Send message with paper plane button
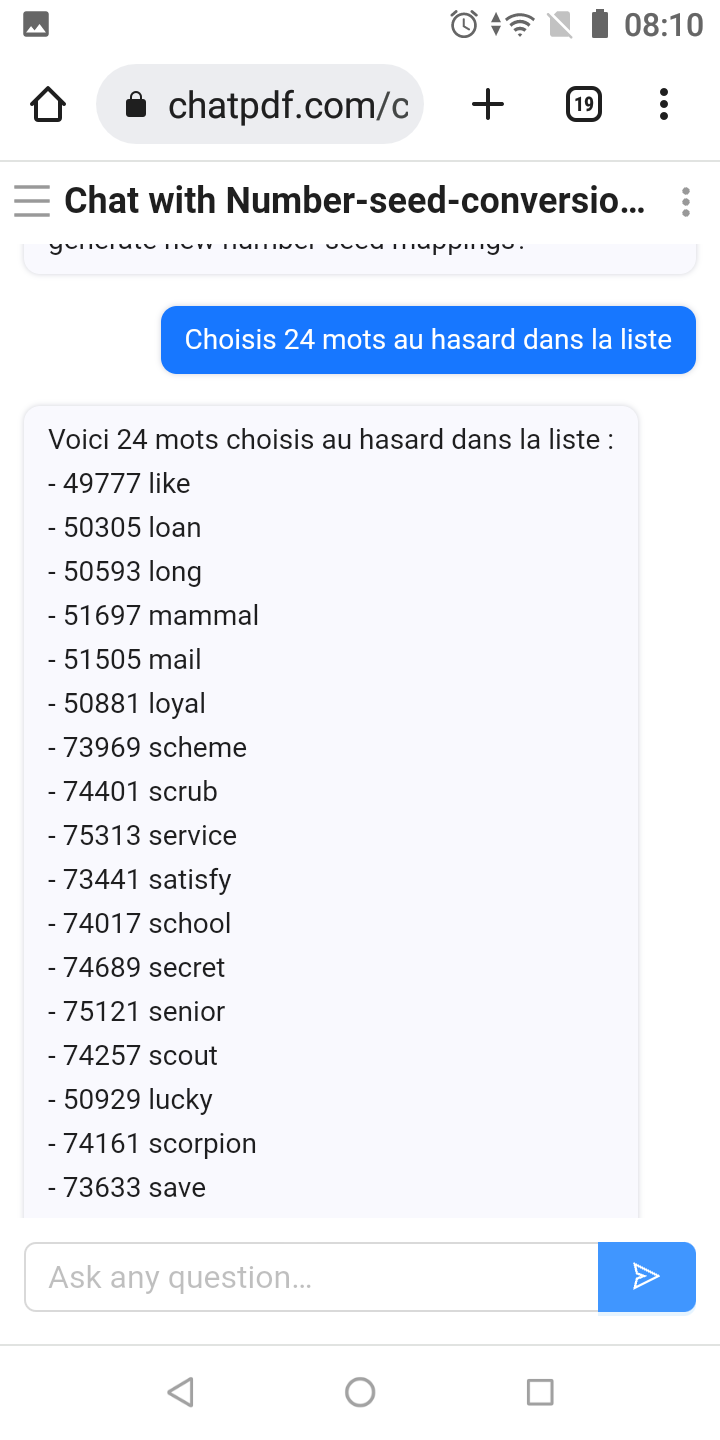Screen dimensions: 720x1440 click(647, 1276)
